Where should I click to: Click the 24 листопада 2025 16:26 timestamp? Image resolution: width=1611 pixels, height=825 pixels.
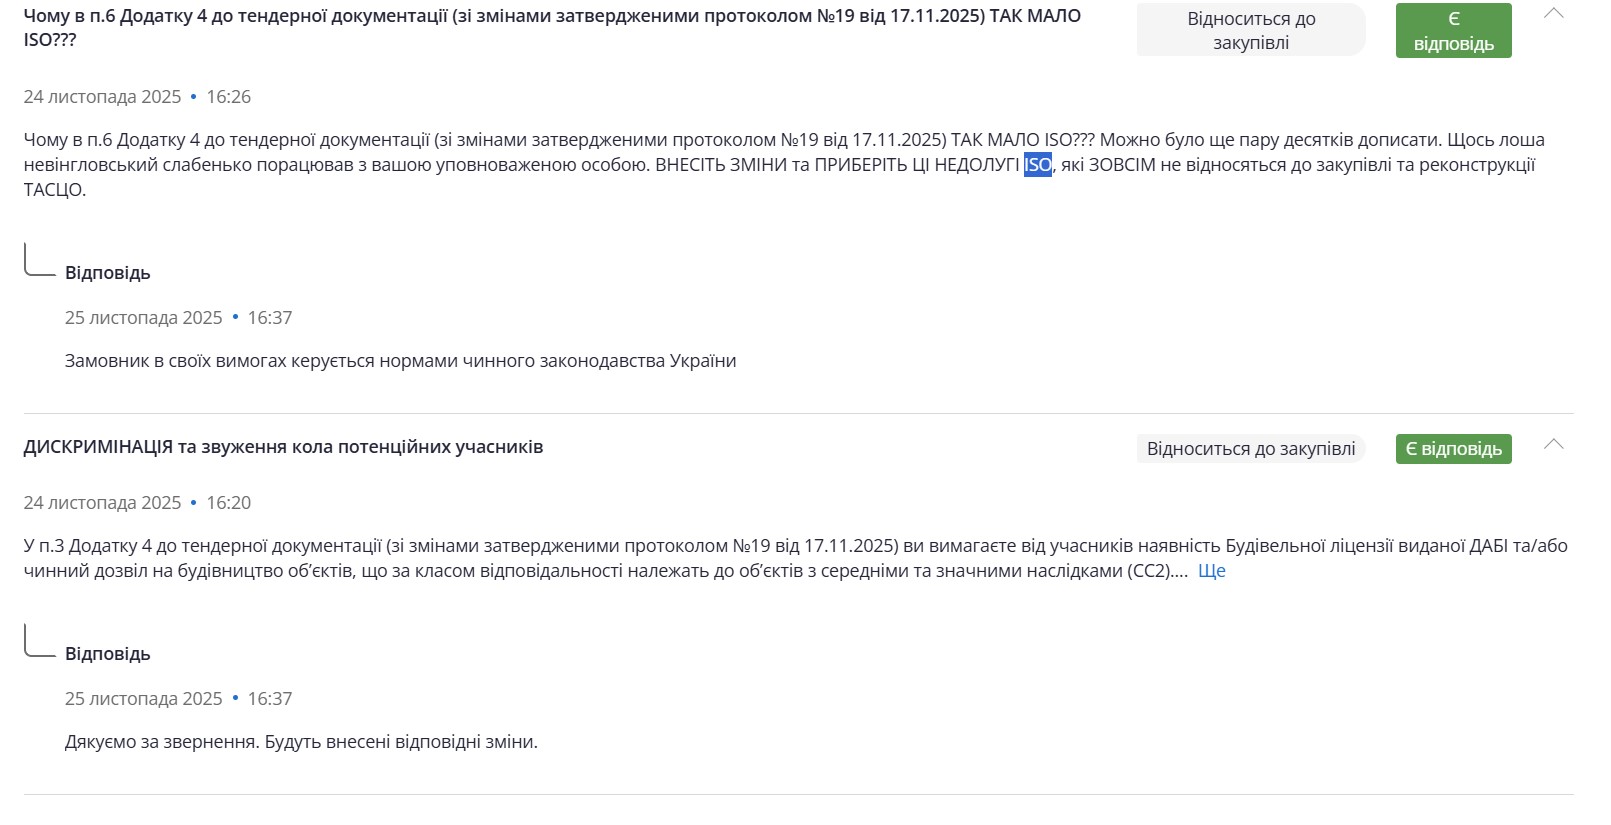(x=137, y=97)
